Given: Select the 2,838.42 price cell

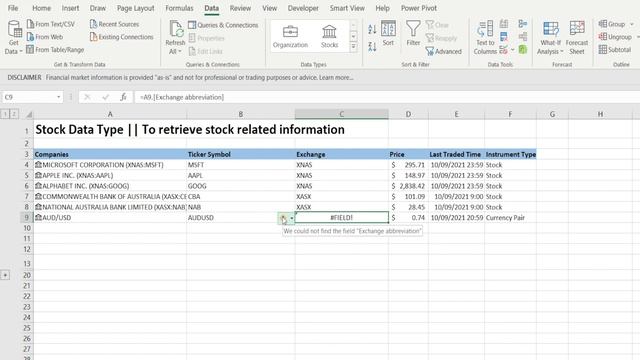Looking at the screenshot, I should [x=408, y=186].
